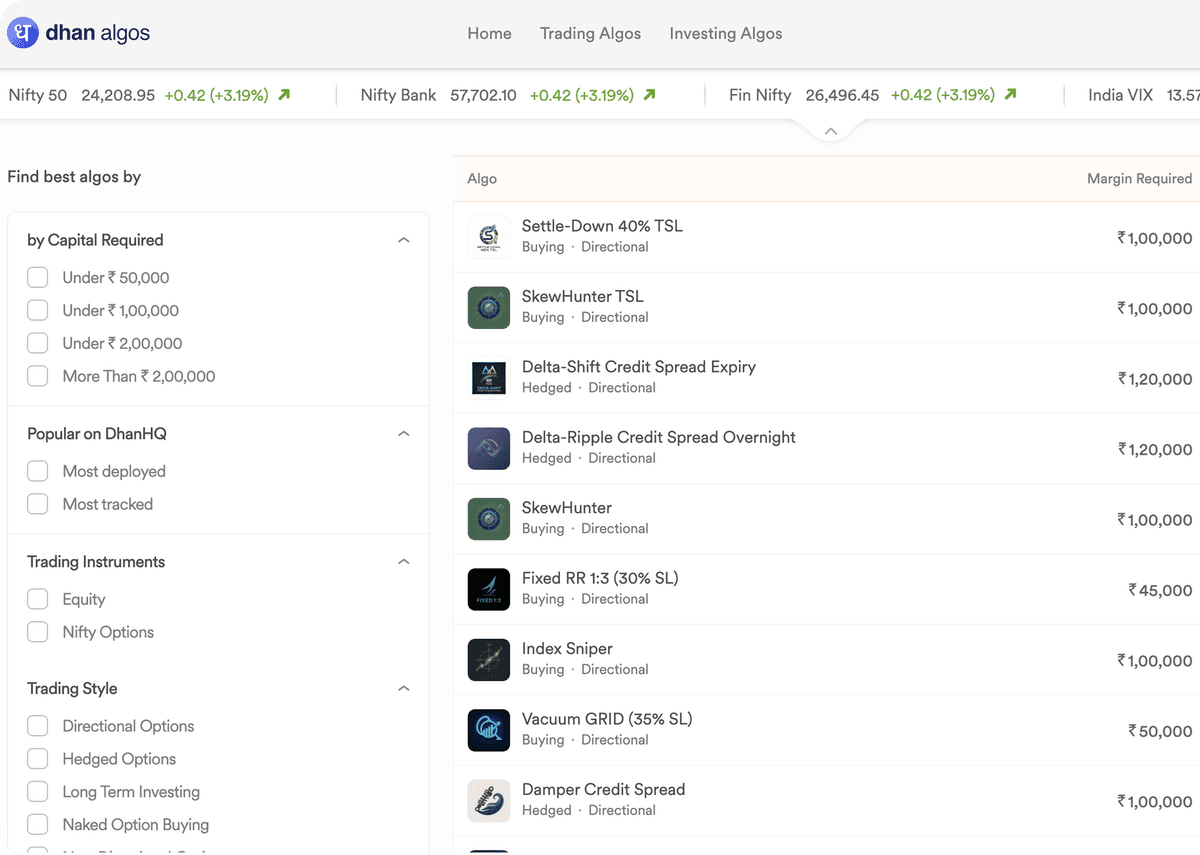
Task: Open Delta-Ripple Credit Spread Overnight link
Action: (x=659, y=437)
